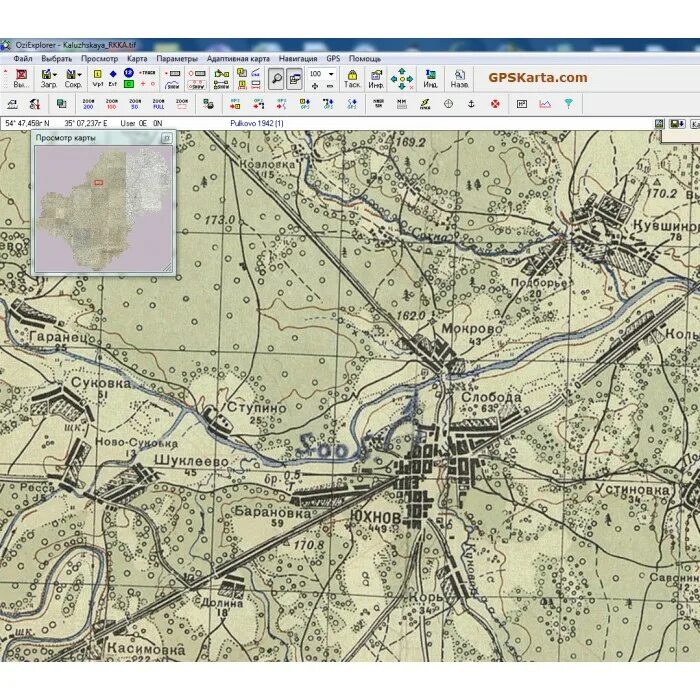This screenshot has width=700, height=700.
Task: Open the track profile graph icon
Action: pos(545,104)
